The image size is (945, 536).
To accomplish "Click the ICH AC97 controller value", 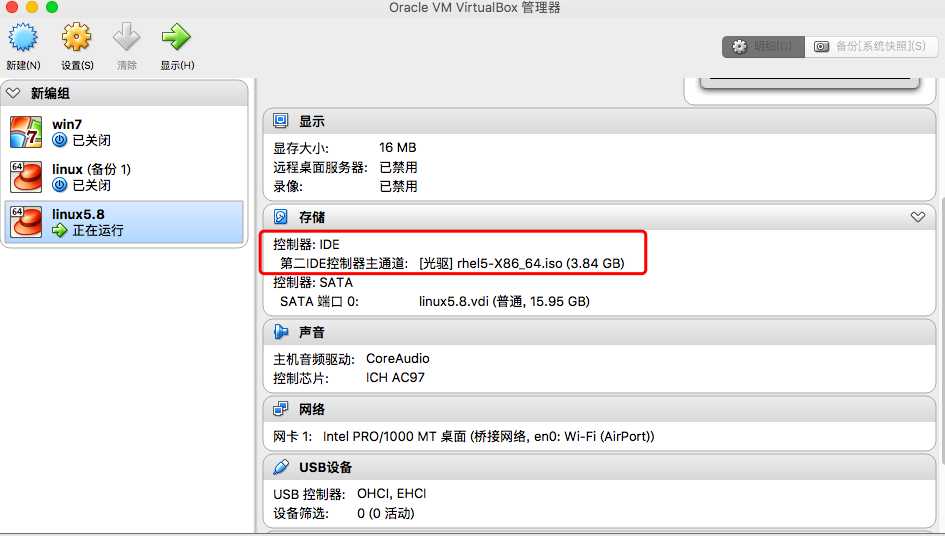I will coord(395,378).
